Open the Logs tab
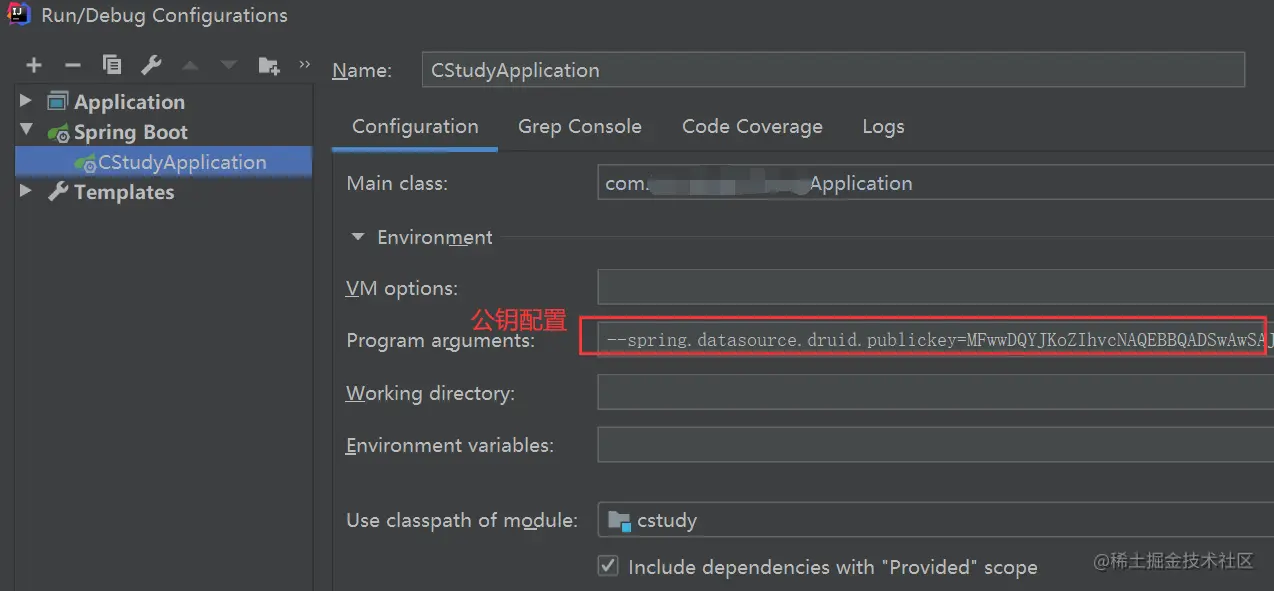 (x=883, y=126)
